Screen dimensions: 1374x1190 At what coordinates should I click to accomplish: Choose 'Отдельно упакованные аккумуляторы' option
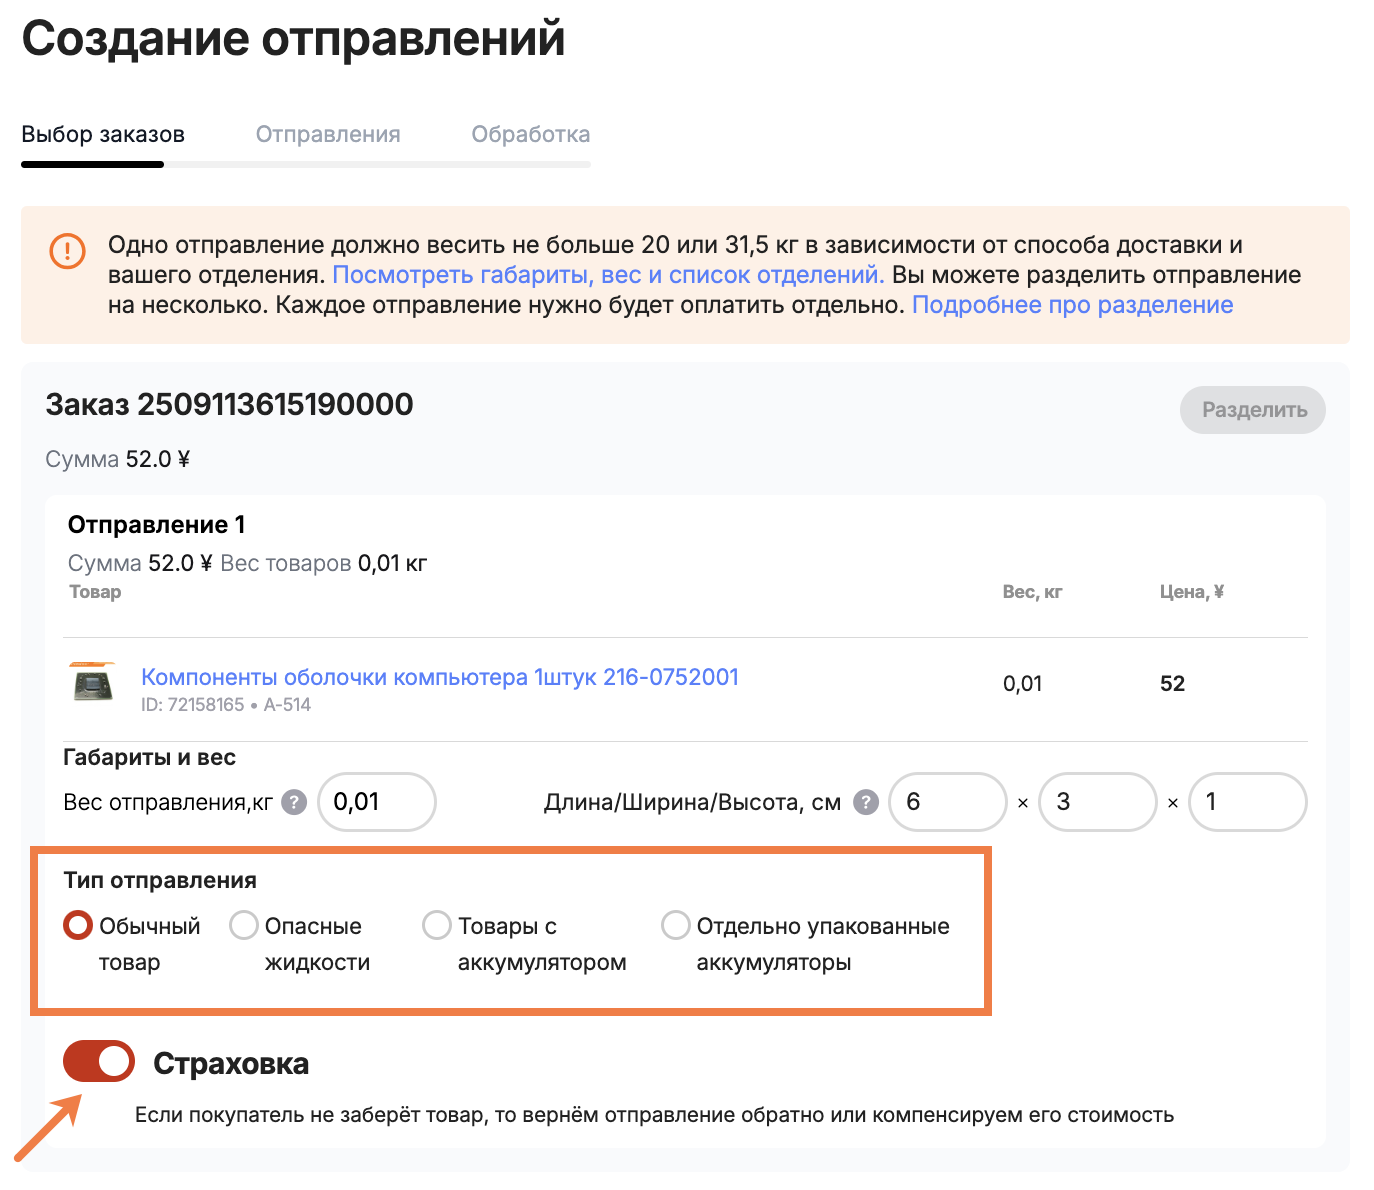click(676, 926)
